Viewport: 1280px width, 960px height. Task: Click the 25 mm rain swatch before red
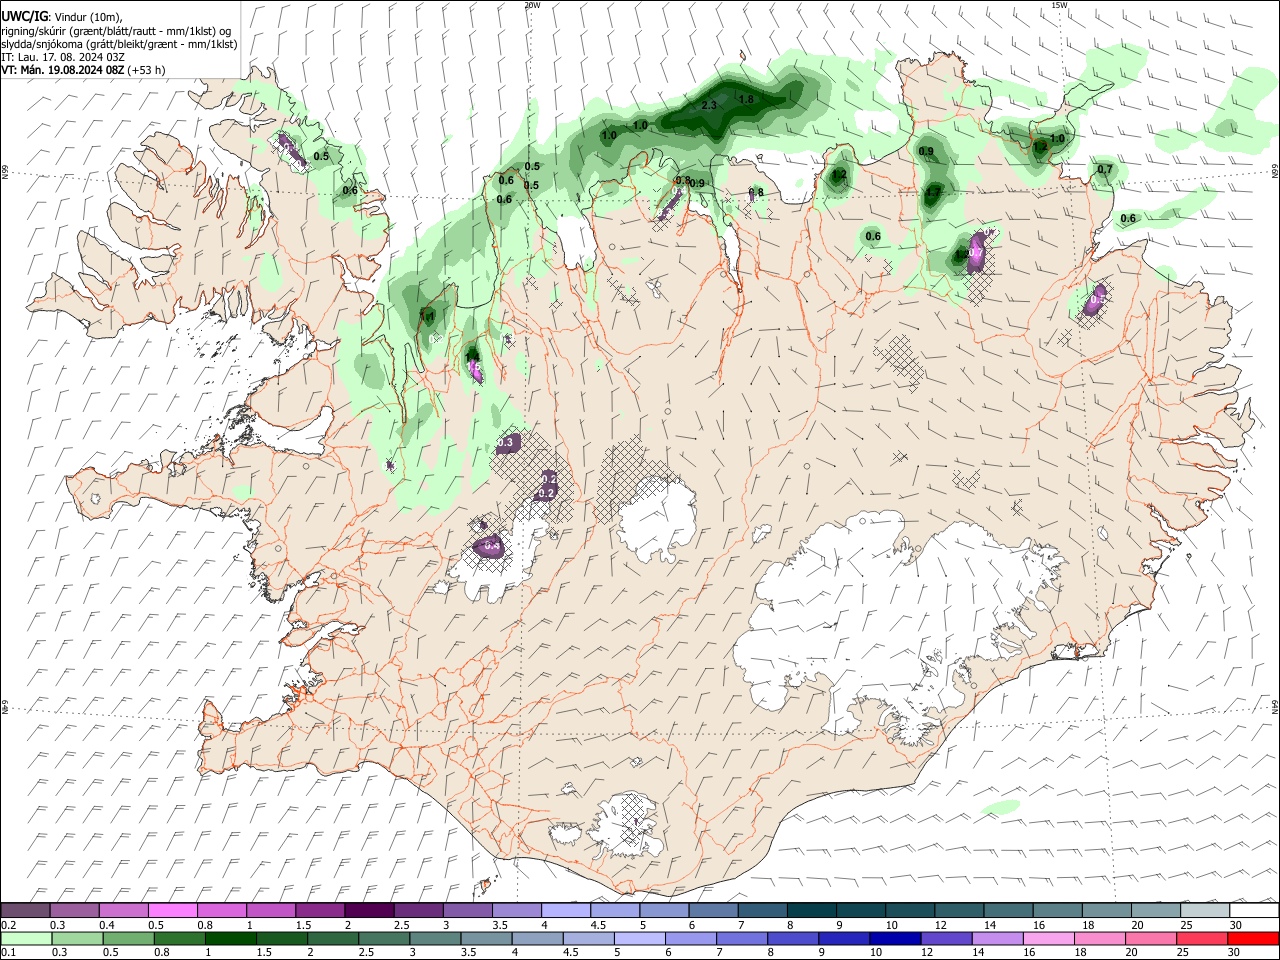pos(1203,938)
